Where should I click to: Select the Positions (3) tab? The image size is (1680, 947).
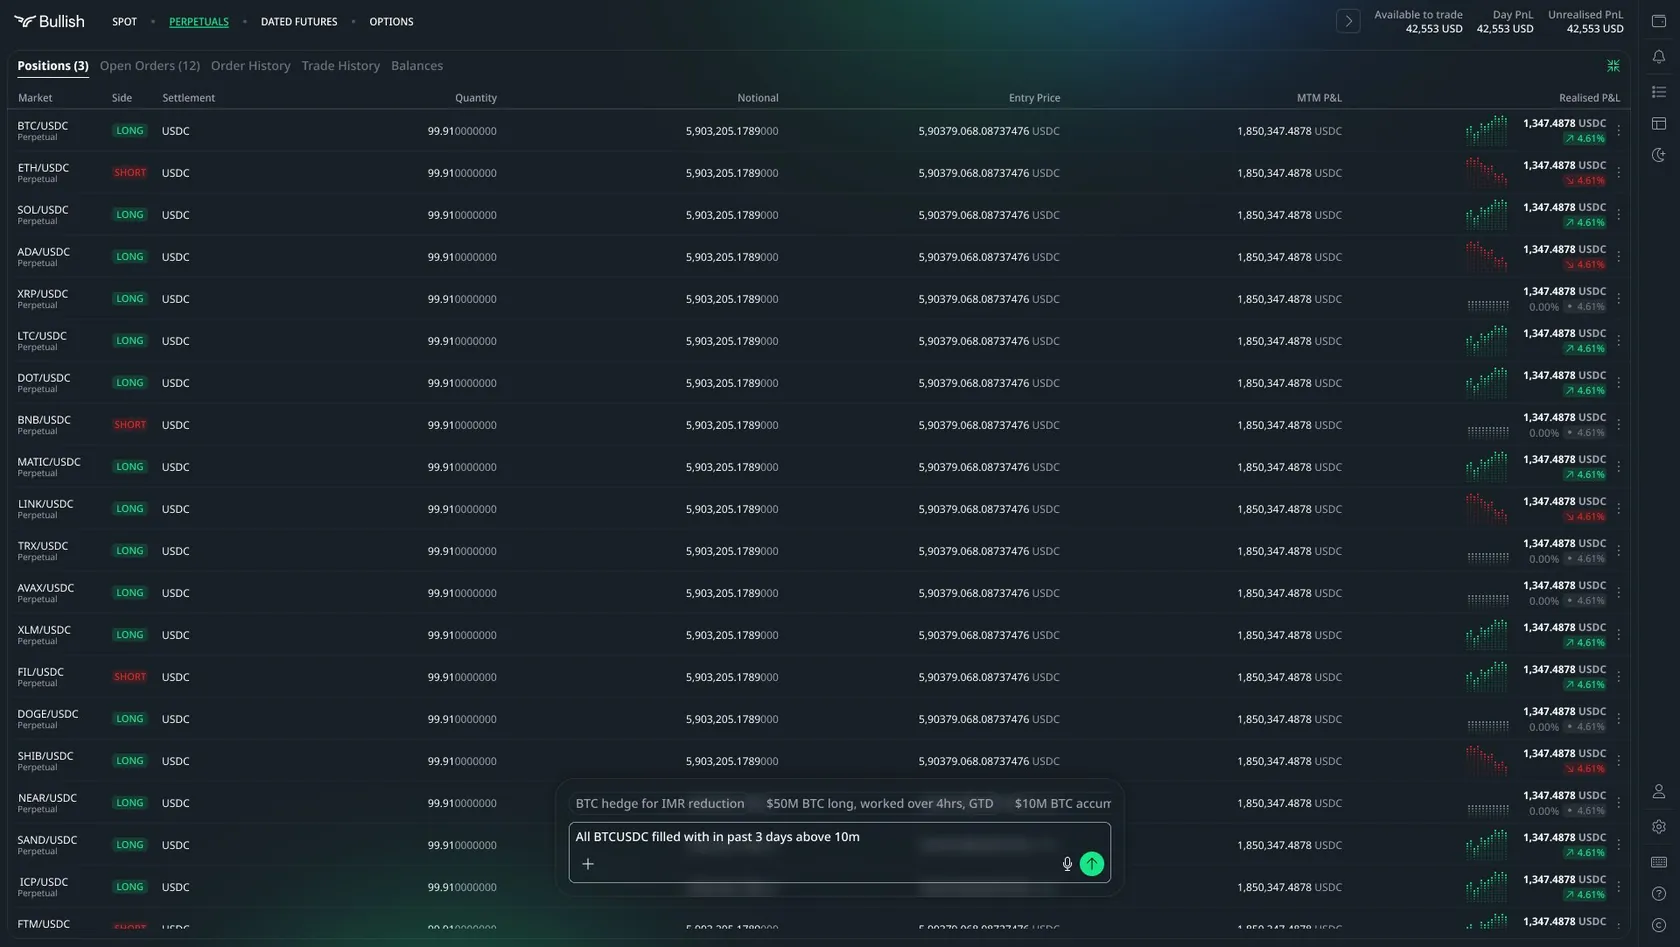click(x=53, y=66)
